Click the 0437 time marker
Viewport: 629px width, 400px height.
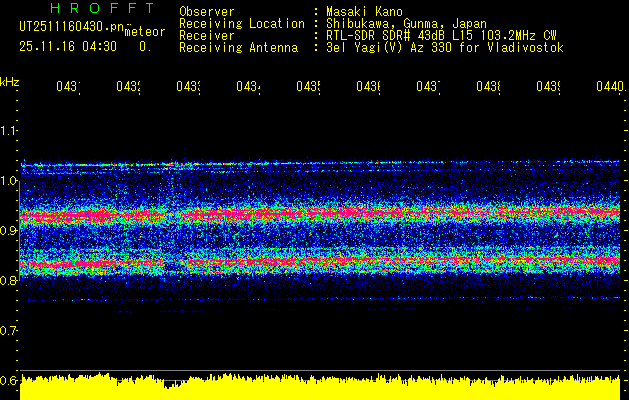[x=428, y=87]
